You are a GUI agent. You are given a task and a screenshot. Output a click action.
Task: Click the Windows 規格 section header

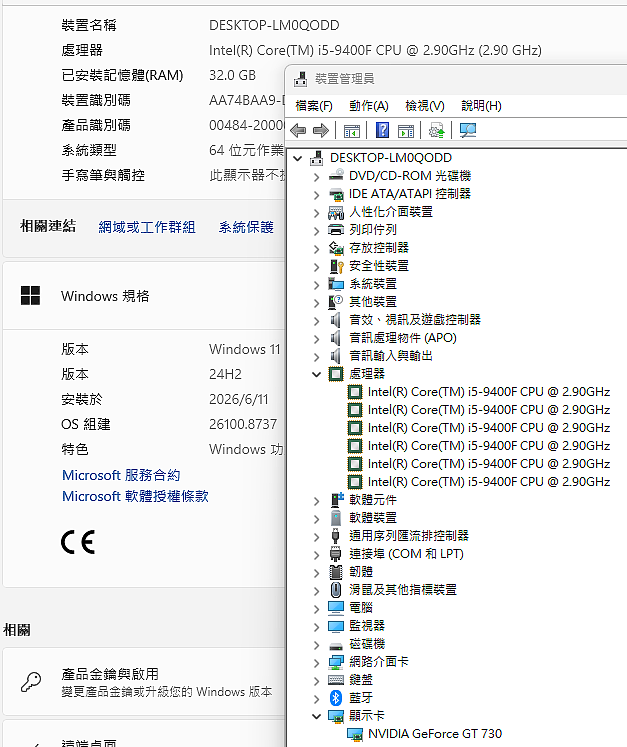pos(143,295)
